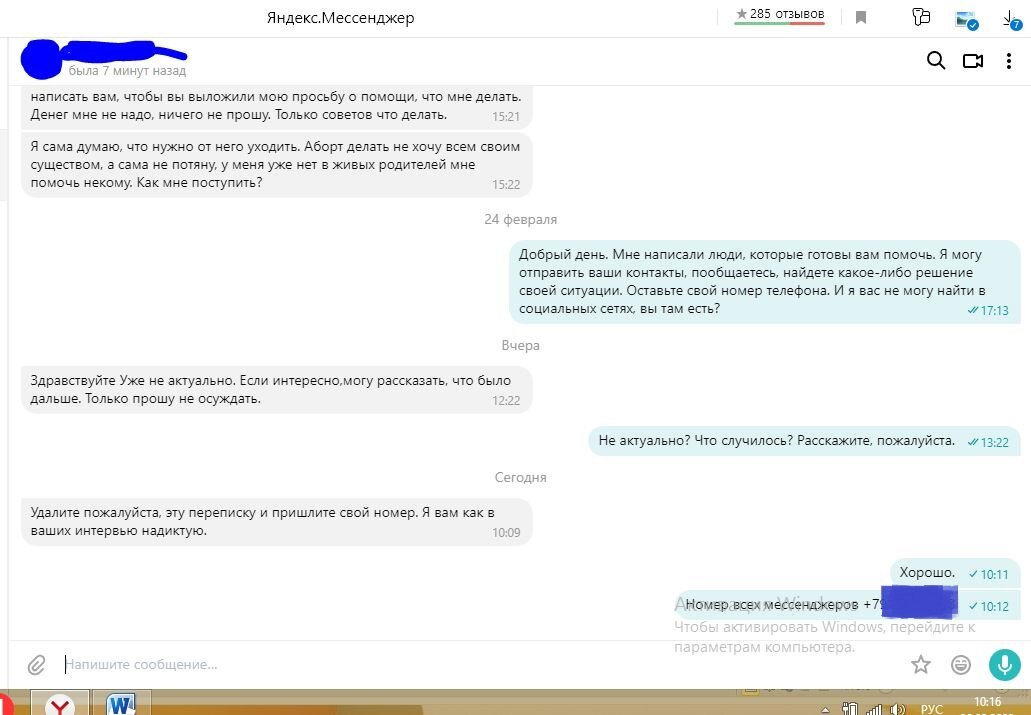This screenshot has height=715, width=1031.
Task: Open Microsoft Word in the taskbar
Action: point(122,704)
